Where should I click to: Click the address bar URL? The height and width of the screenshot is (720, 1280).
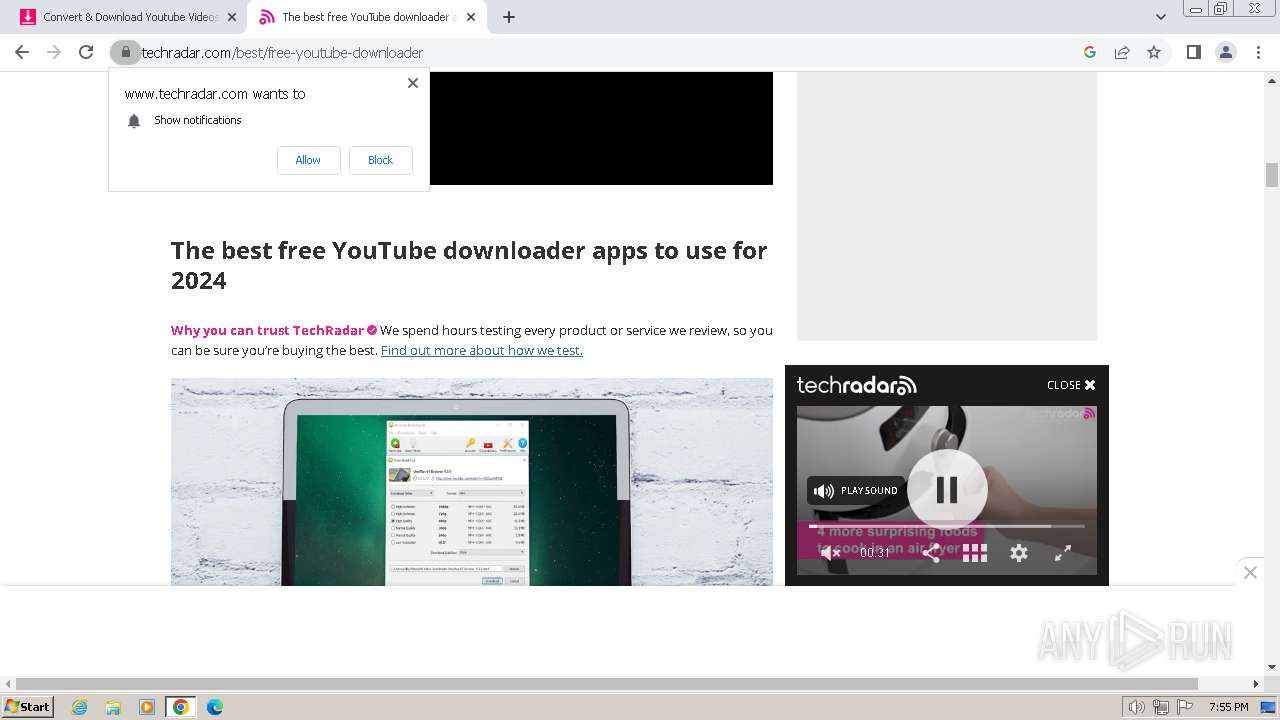pyautogui.click(x=283, y=53)
